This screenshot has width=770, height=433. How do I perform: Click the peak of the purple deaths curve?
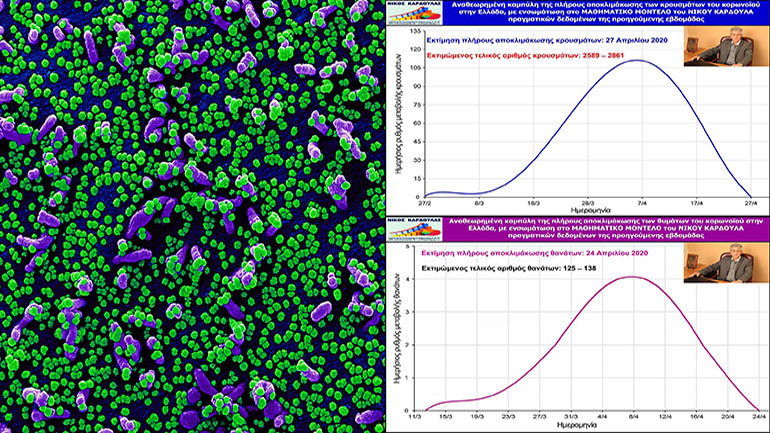point(632,276)
